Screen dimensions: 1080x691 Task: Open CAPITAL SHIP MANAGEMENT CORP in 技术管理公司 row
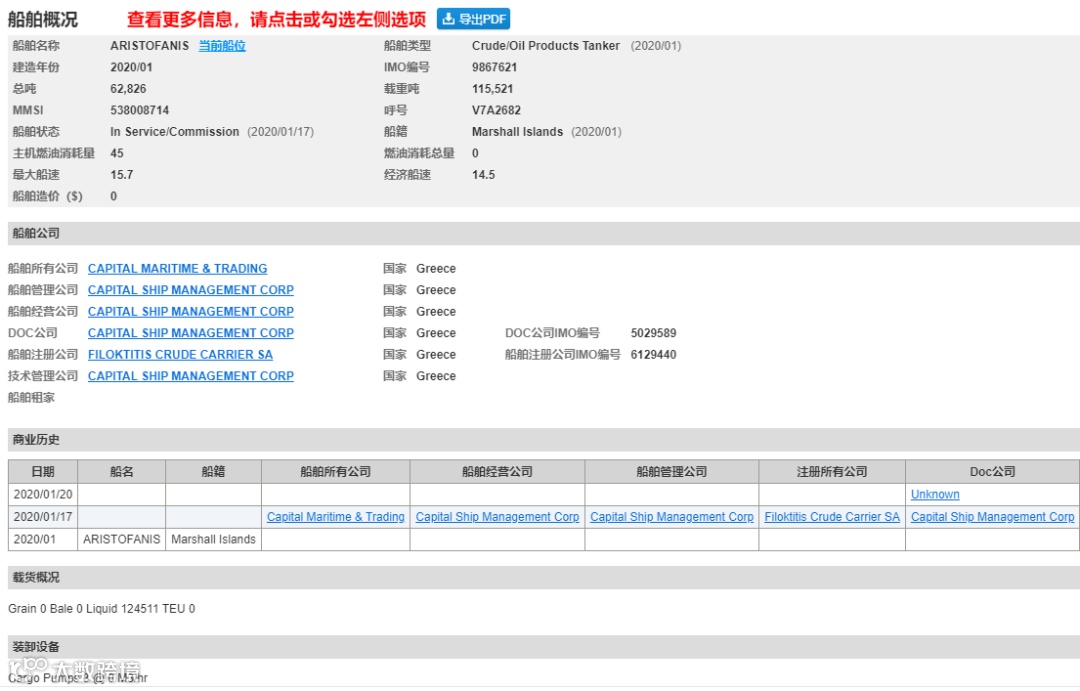pyautogui.click(x=190, y=376)
